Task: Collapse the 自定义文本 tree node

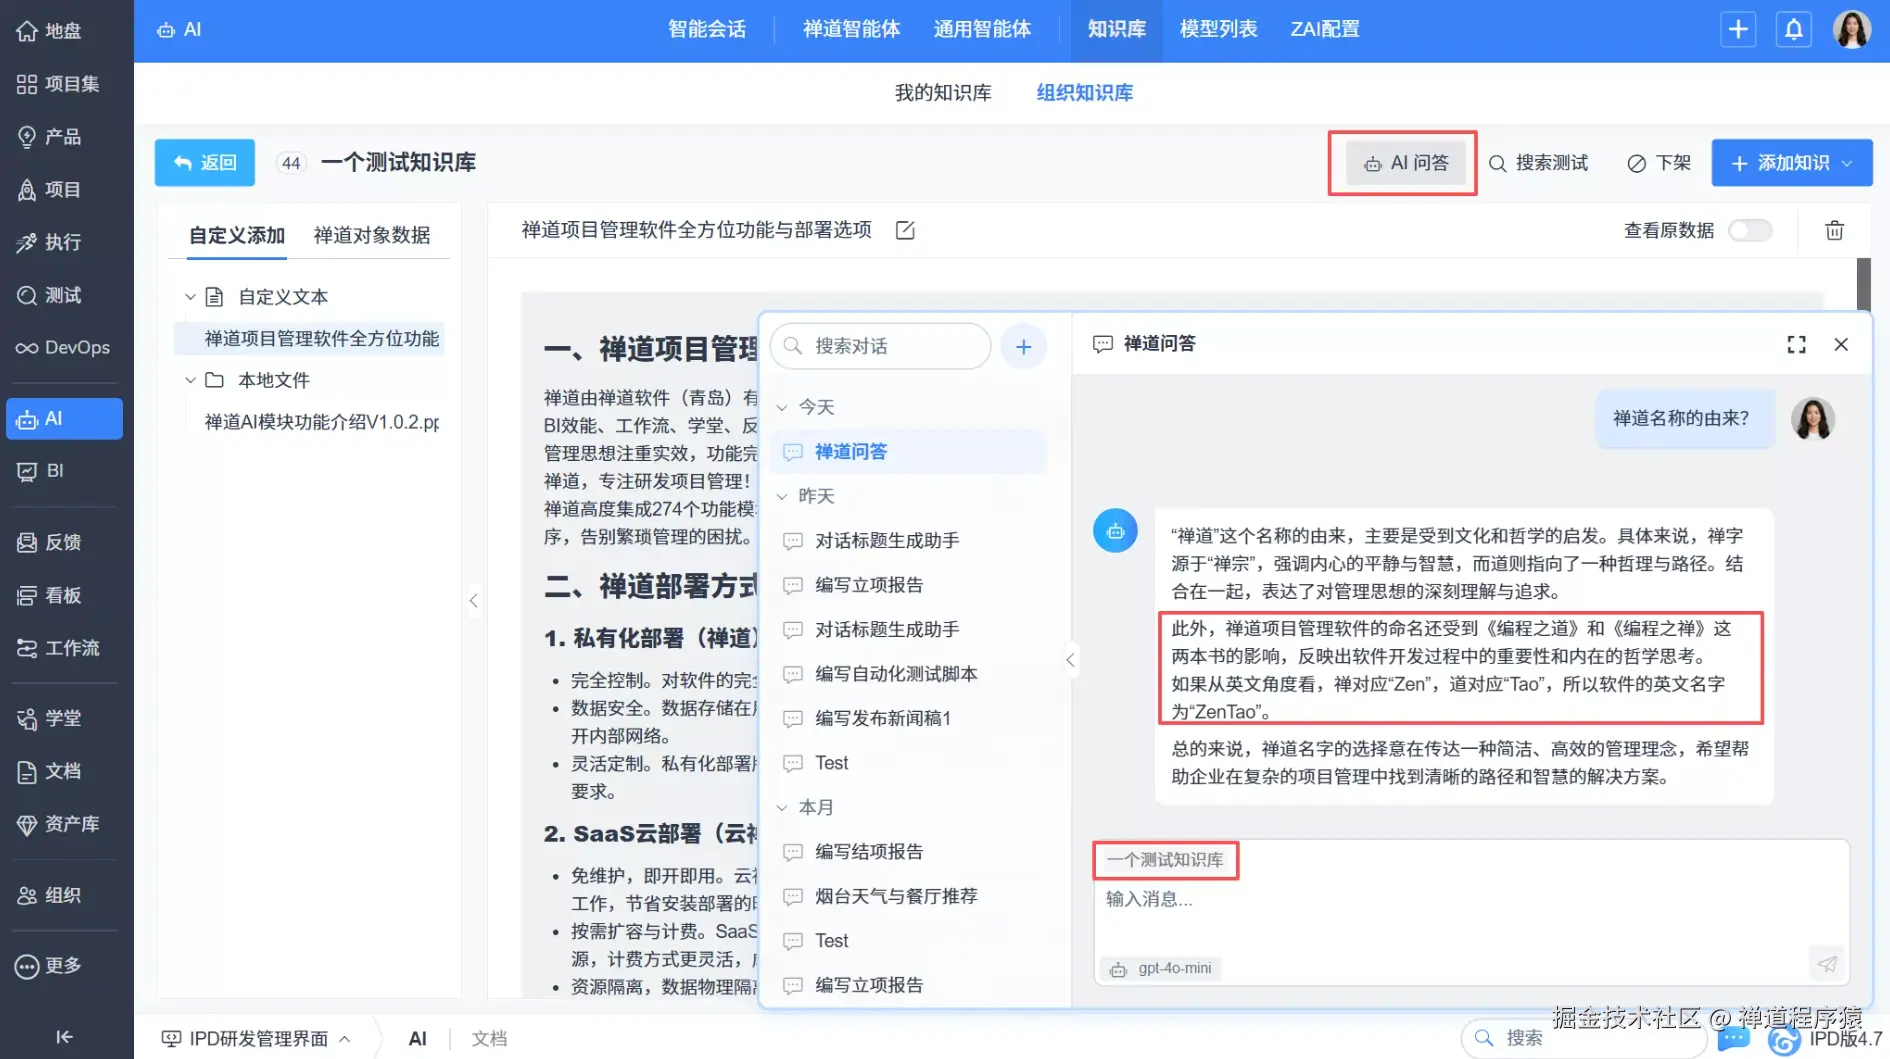Action: (190, 297)
